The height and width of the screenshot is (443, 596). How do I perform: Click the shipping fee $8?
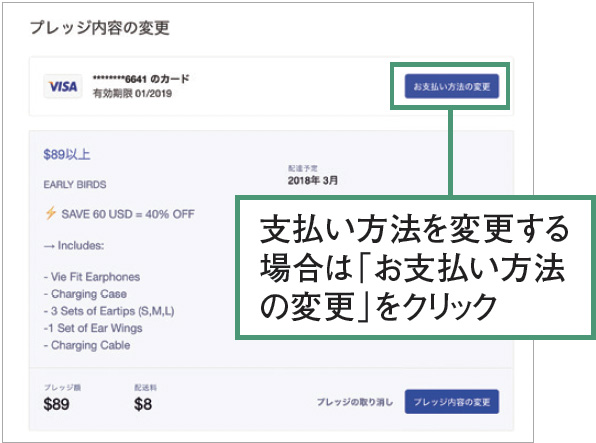coord(143,404)
